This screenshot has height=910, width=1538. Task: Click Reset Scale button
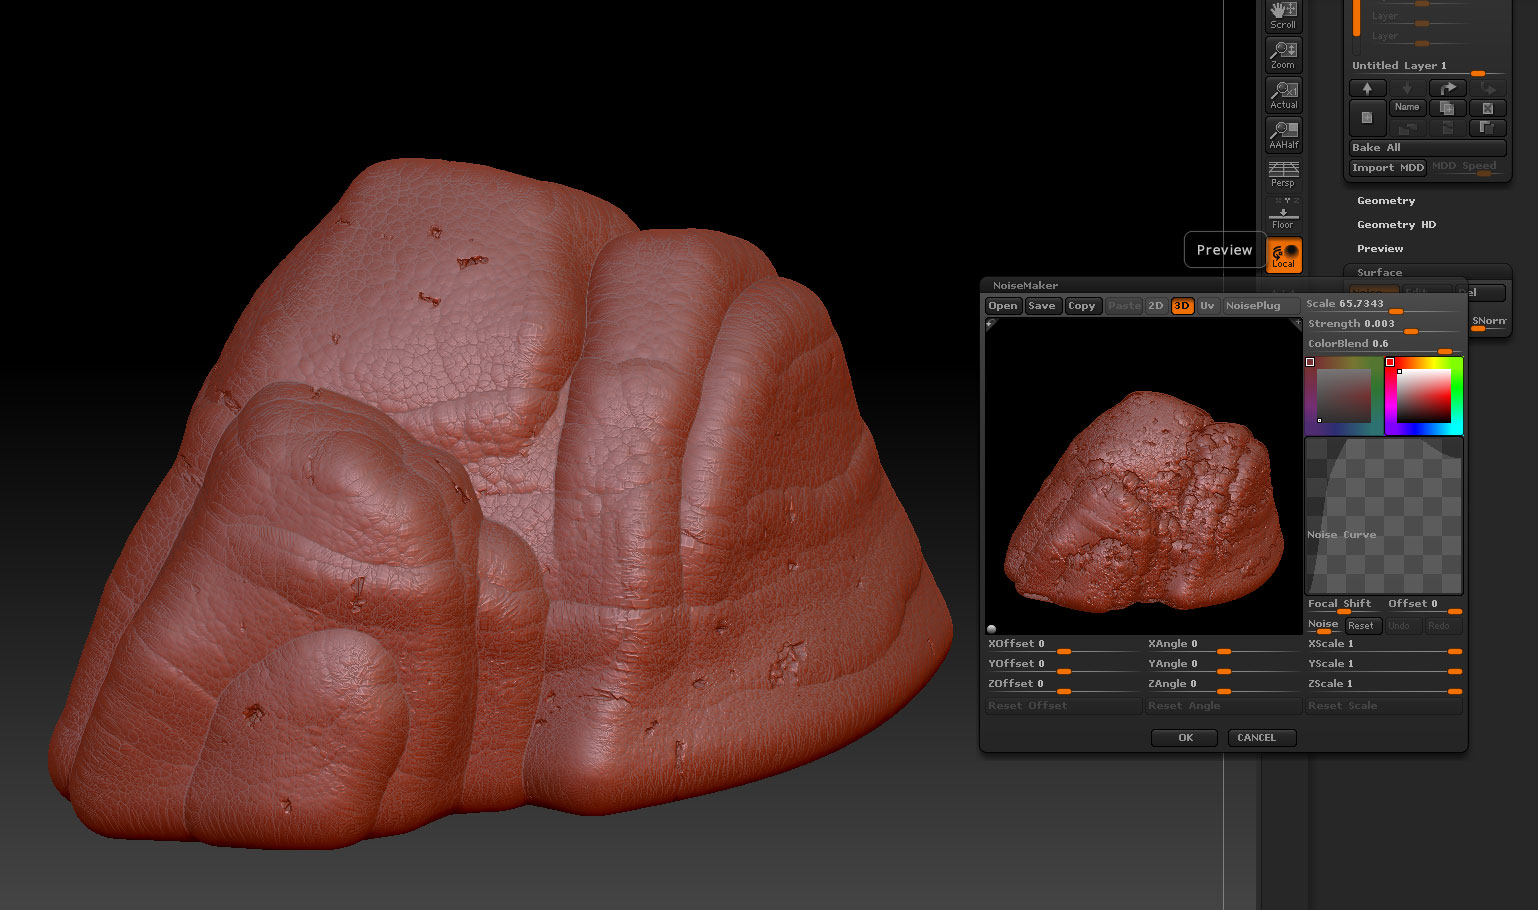click(x=1384, y=706)
